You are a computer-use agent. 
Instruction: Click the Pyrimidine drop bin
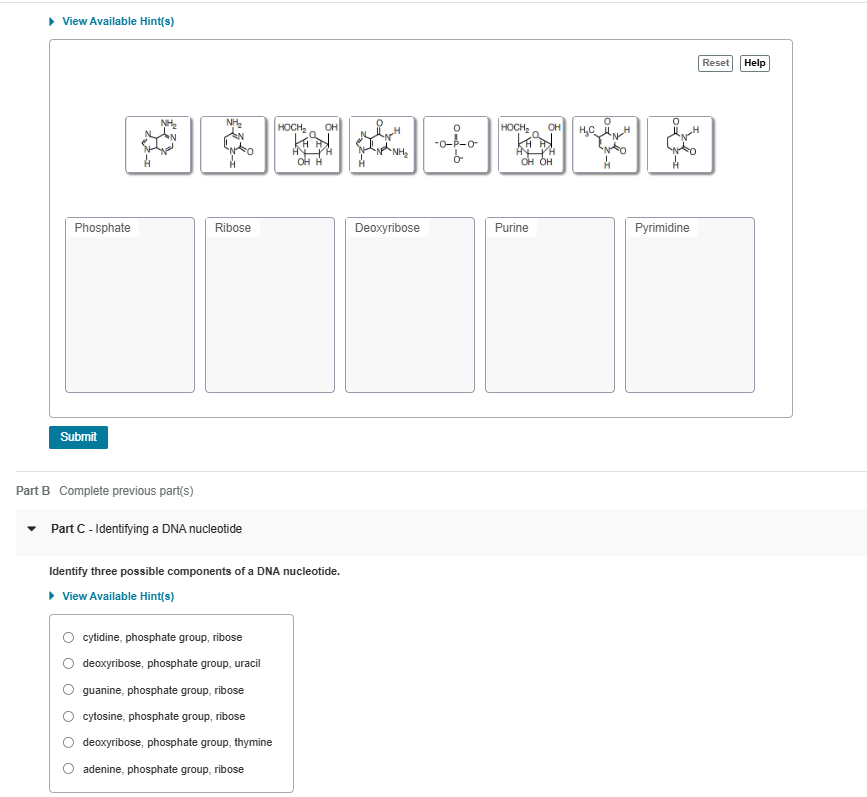(689, 310)
